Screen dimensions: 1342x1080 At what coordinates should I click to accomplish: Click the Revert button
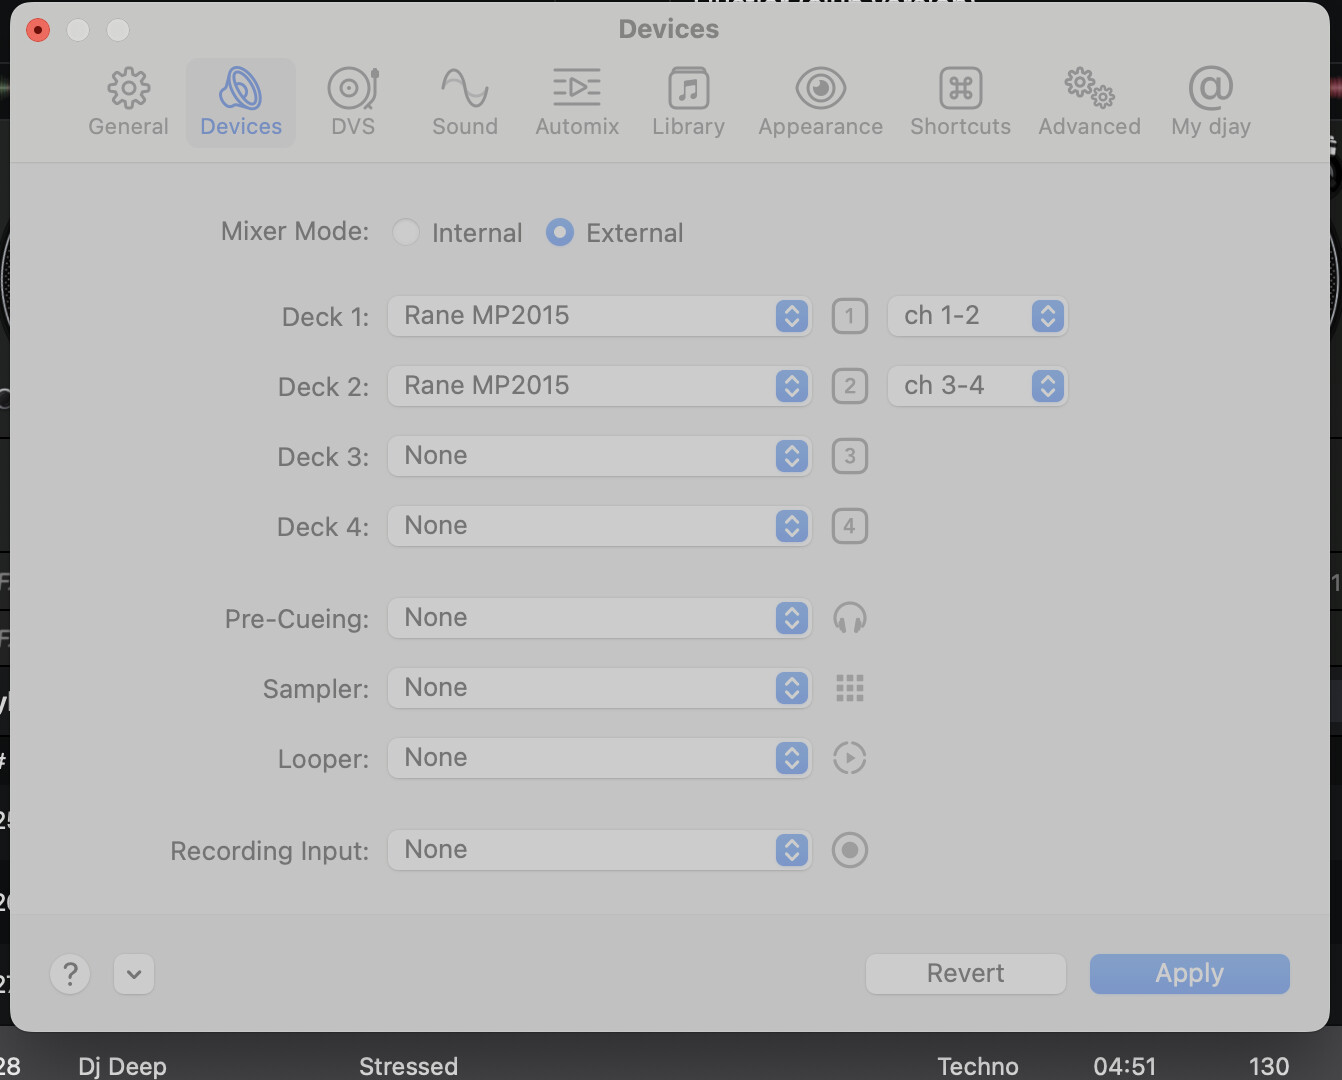coord(965,974)
